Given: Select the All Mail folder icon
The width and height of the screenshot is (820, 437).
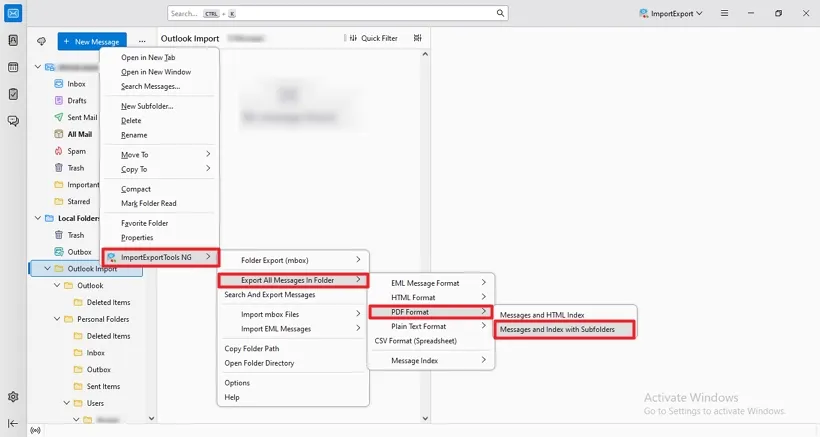Looking at the screenshot, I should click(59, 134).
